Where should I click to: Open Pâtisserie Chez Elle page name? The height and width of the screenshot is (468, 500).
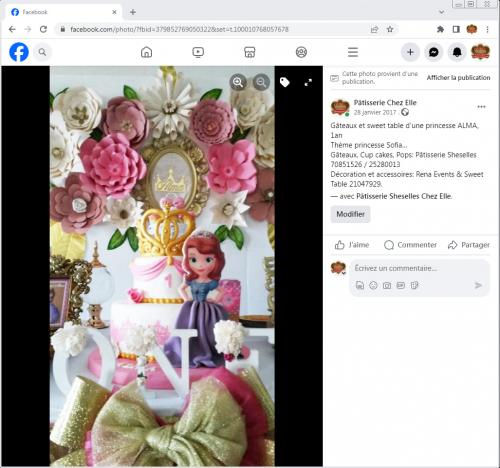point(385,103)
